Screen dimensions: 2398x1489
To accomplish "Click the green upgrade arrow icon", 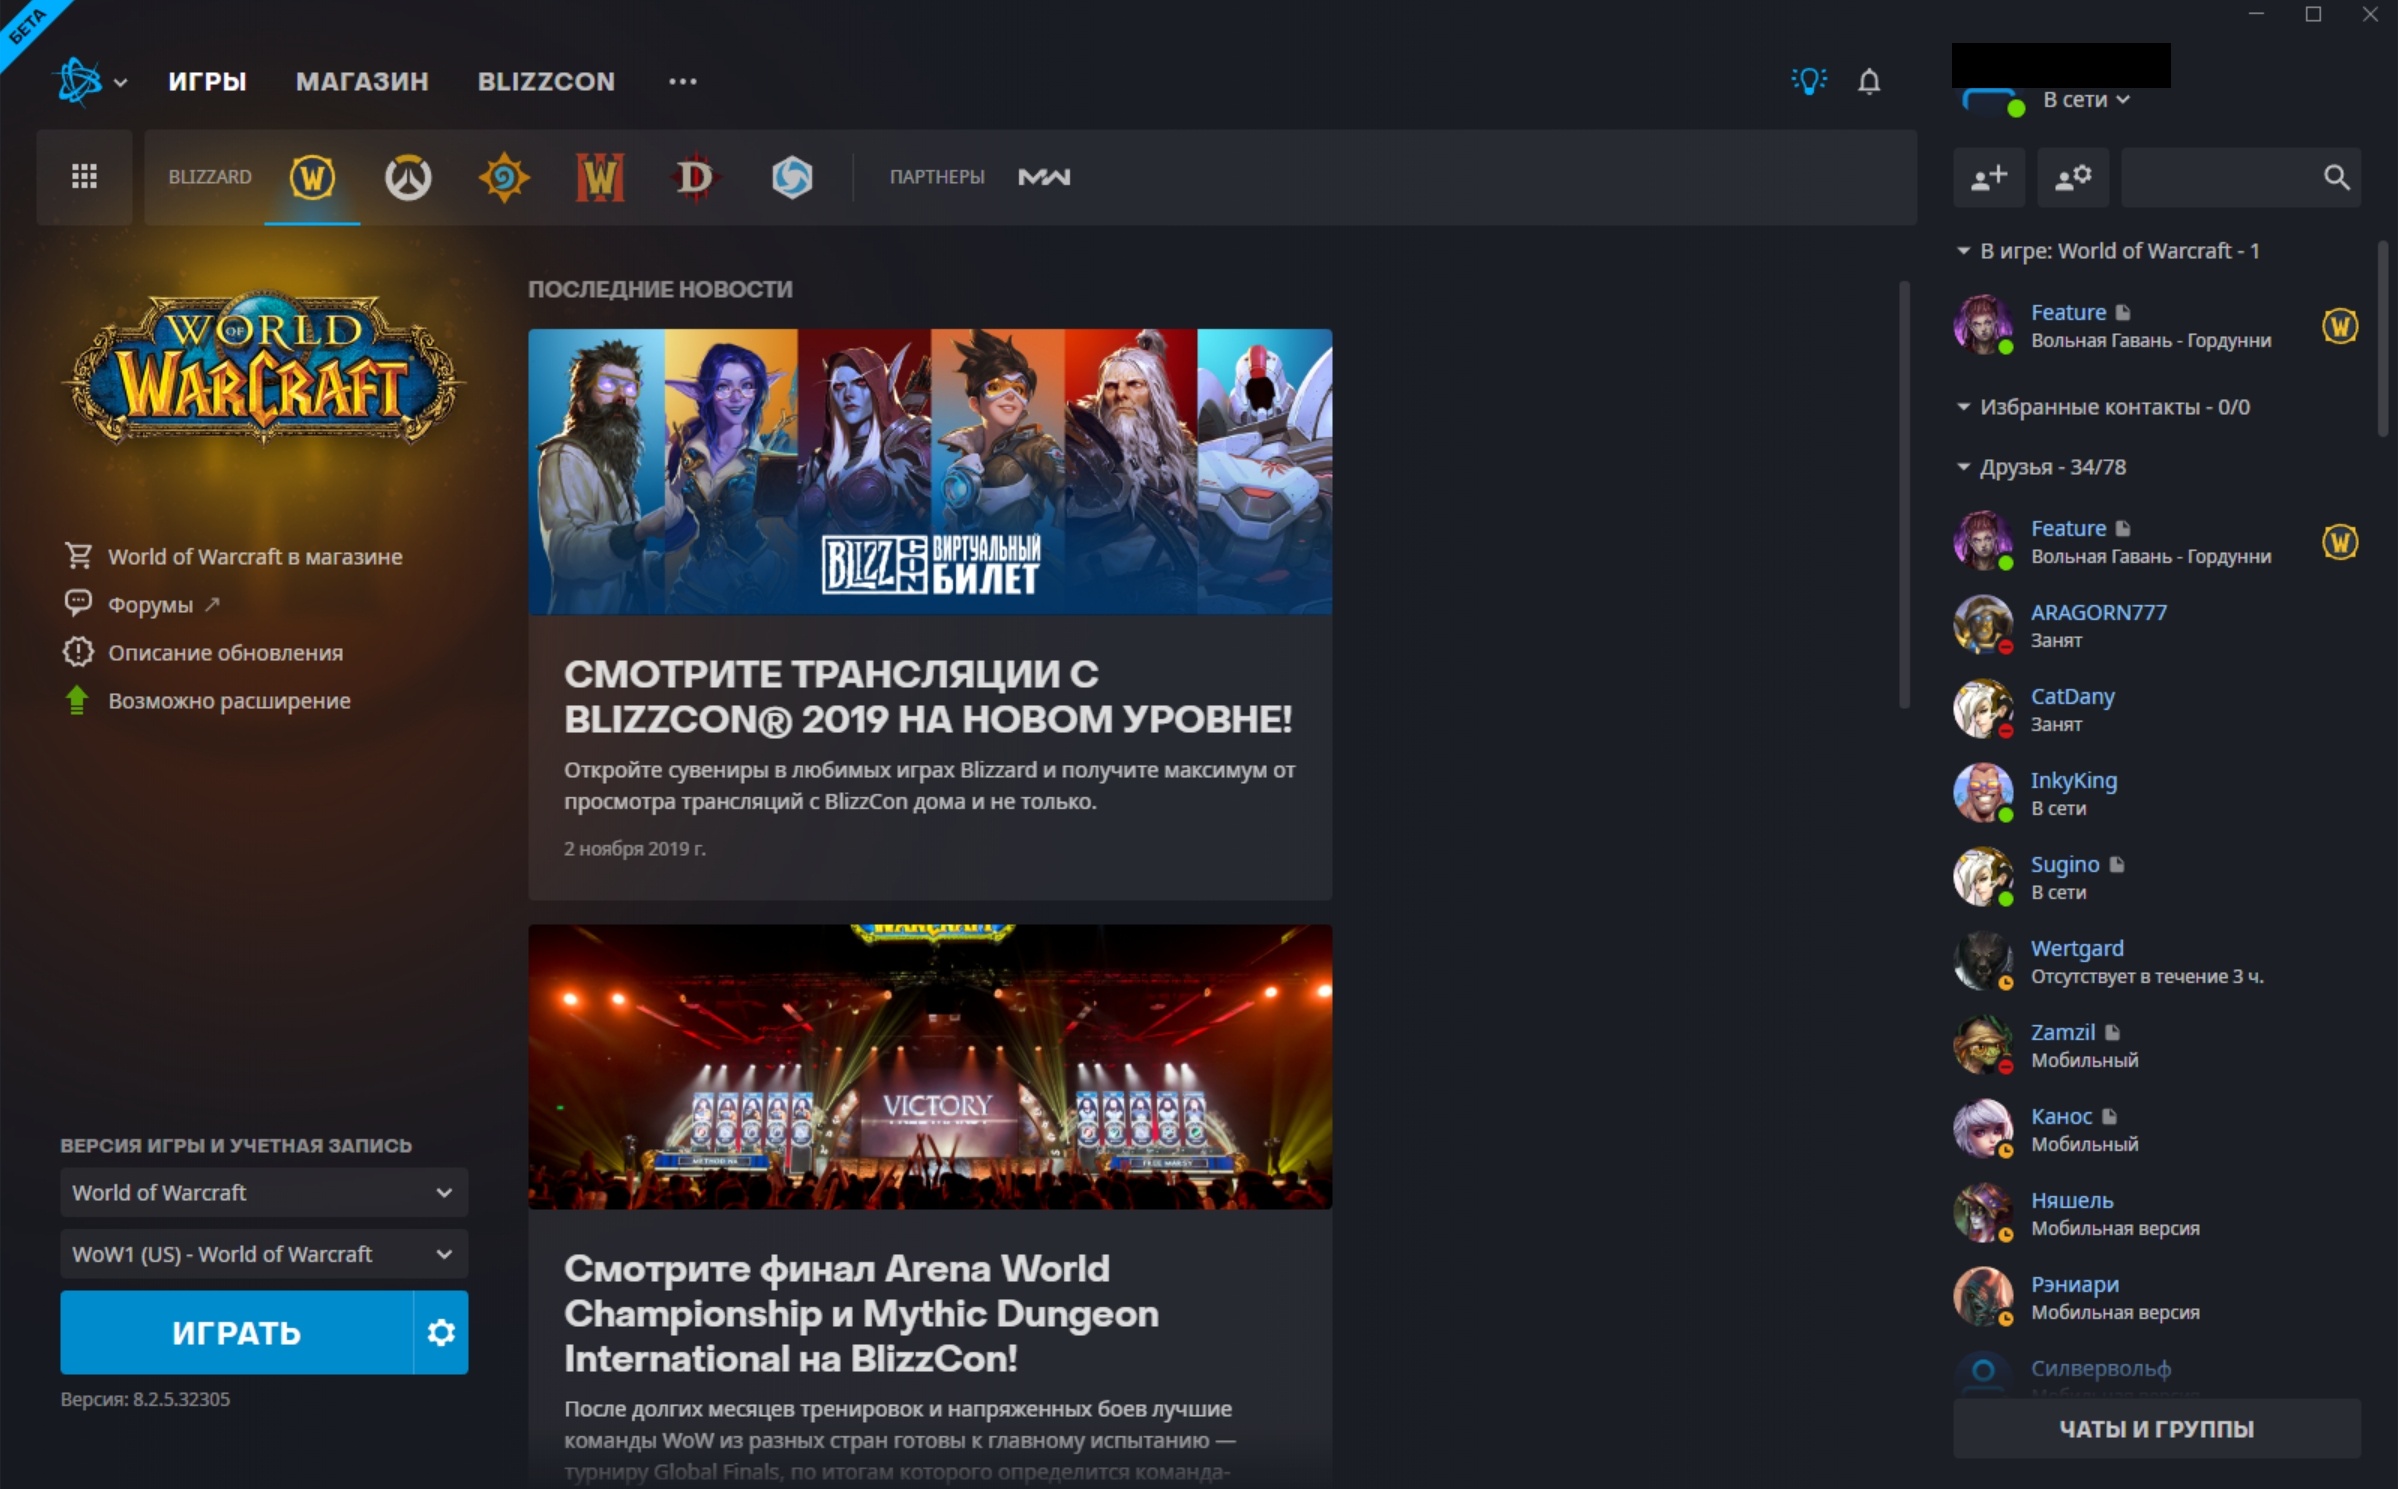I will tap(77, 700).
